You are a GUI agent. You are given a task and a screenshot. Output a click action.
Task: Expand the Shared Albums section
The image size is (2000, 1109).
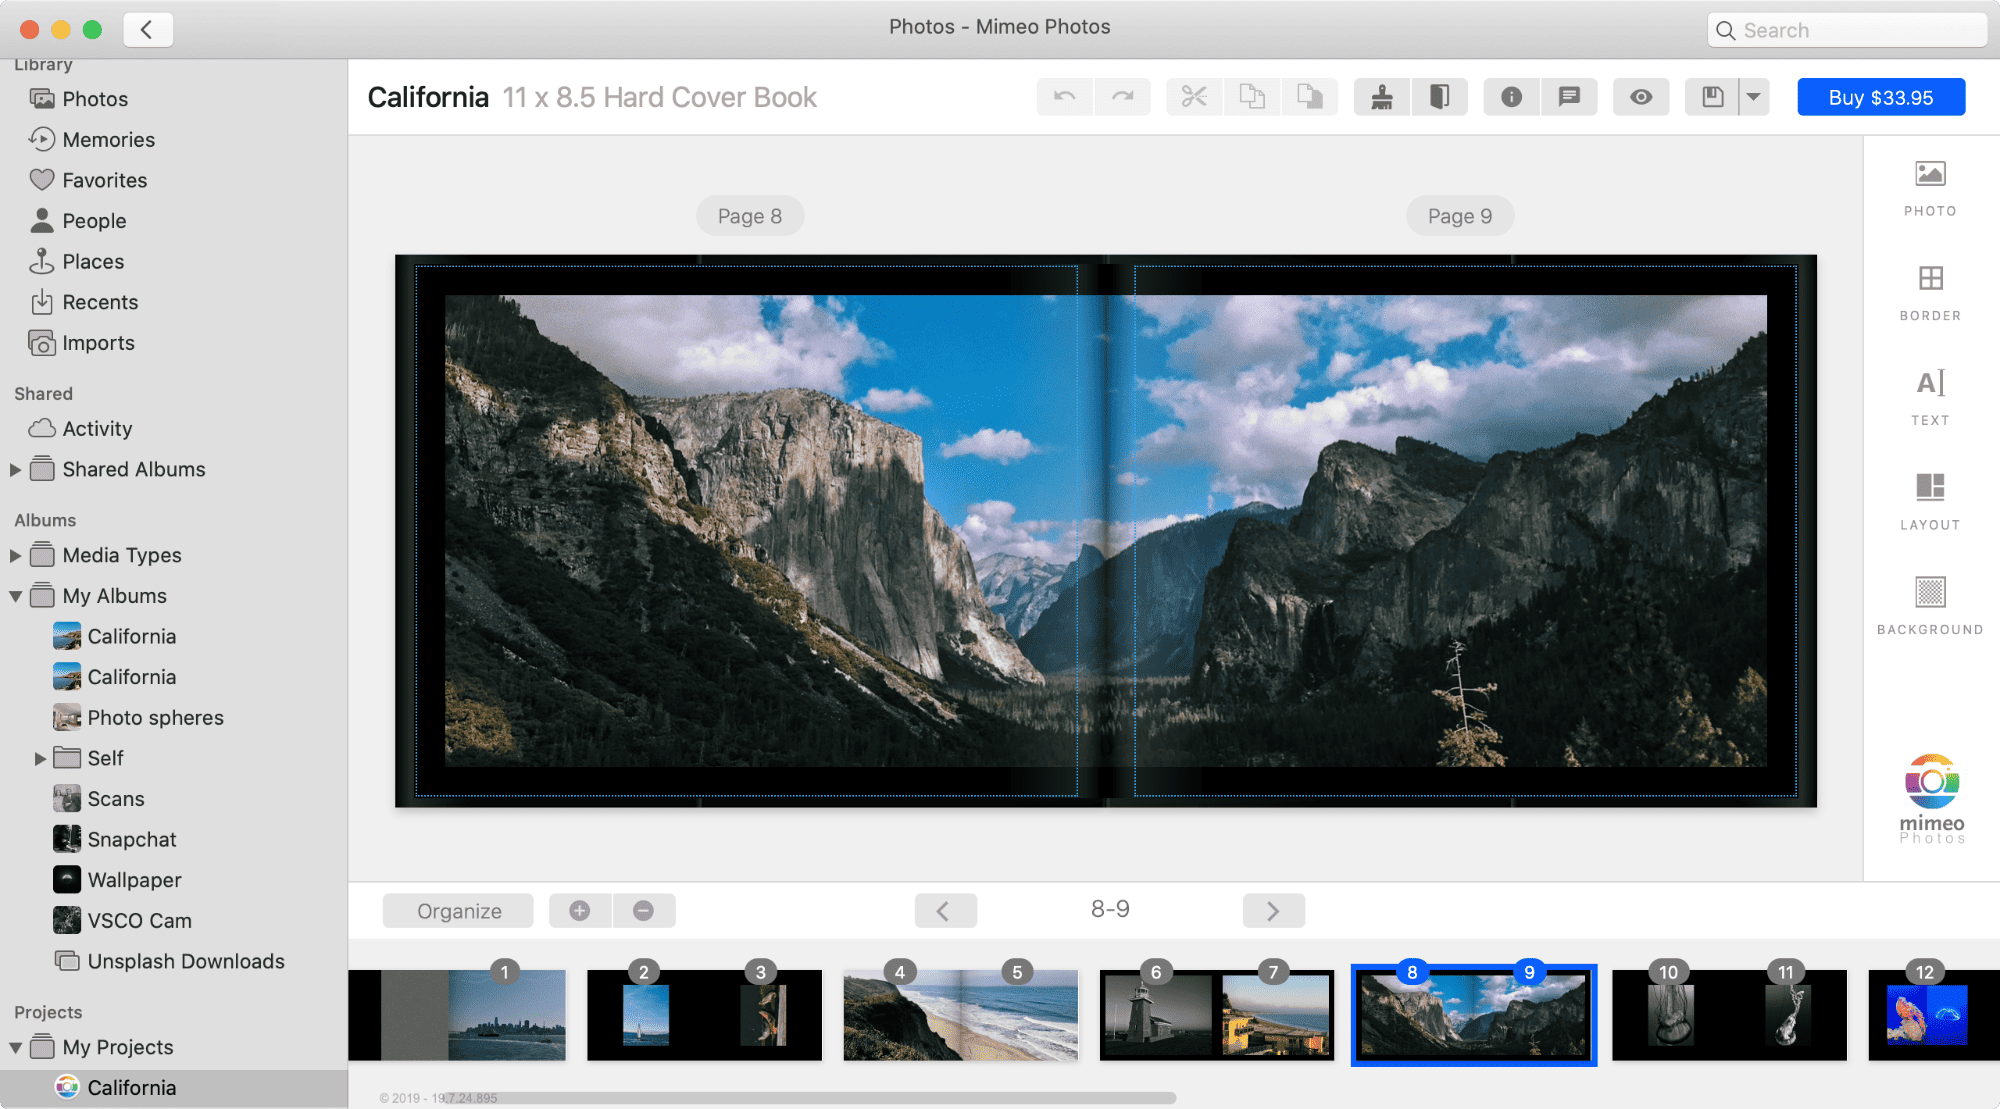point(14,468)
